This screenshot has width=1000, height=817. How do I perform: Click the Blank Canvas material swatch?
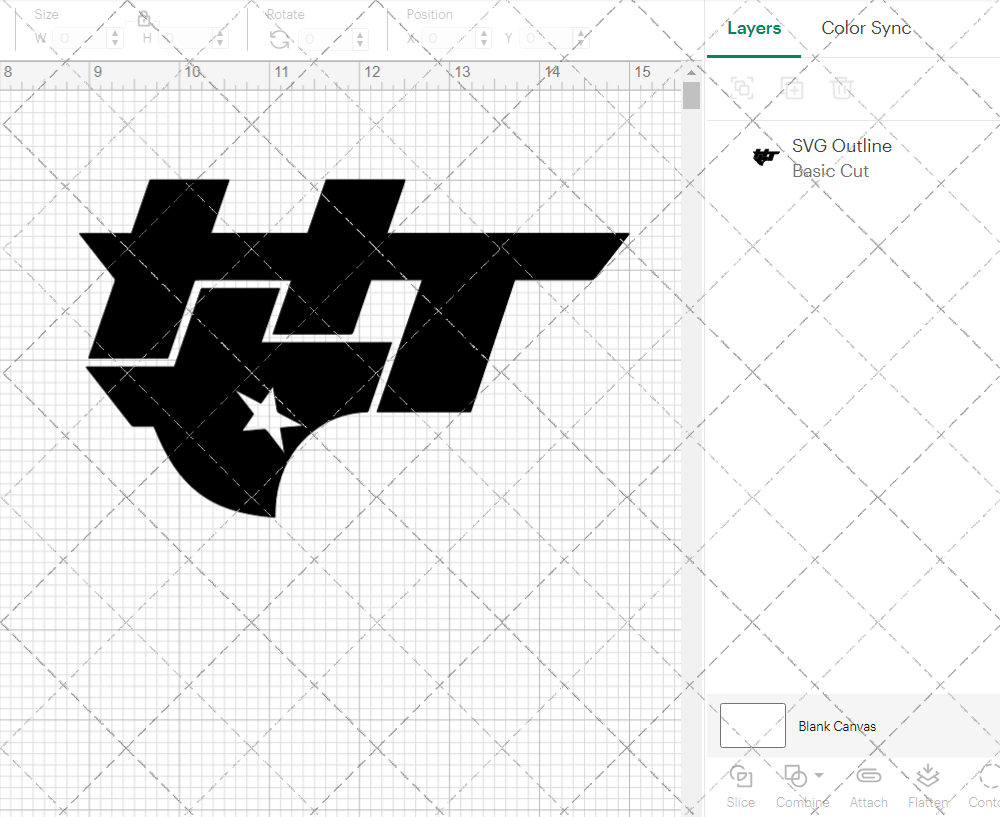click(752, 726)
